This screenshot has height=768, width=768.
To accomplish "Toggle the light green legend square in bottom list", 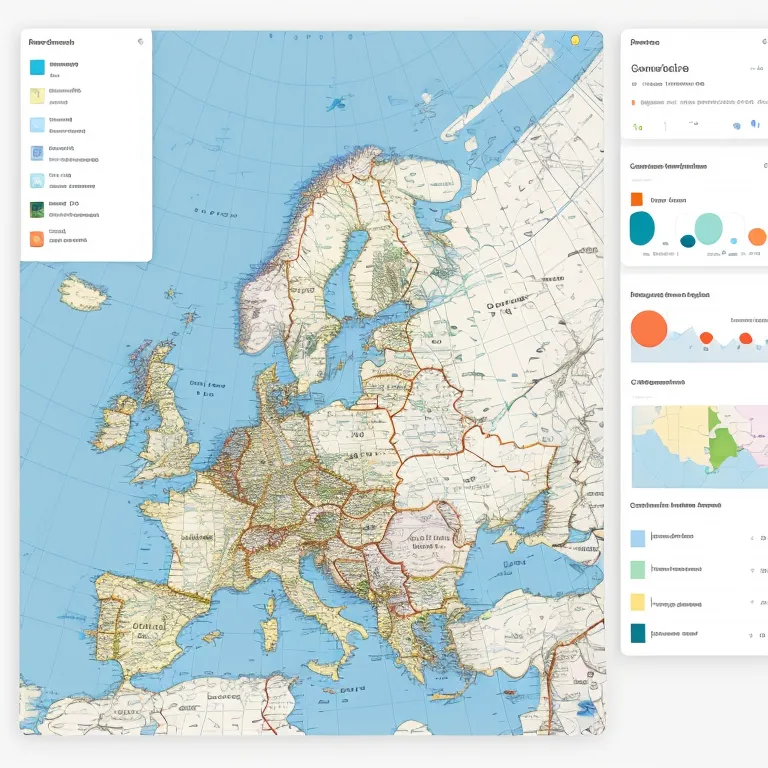I will tap(638, 569).
